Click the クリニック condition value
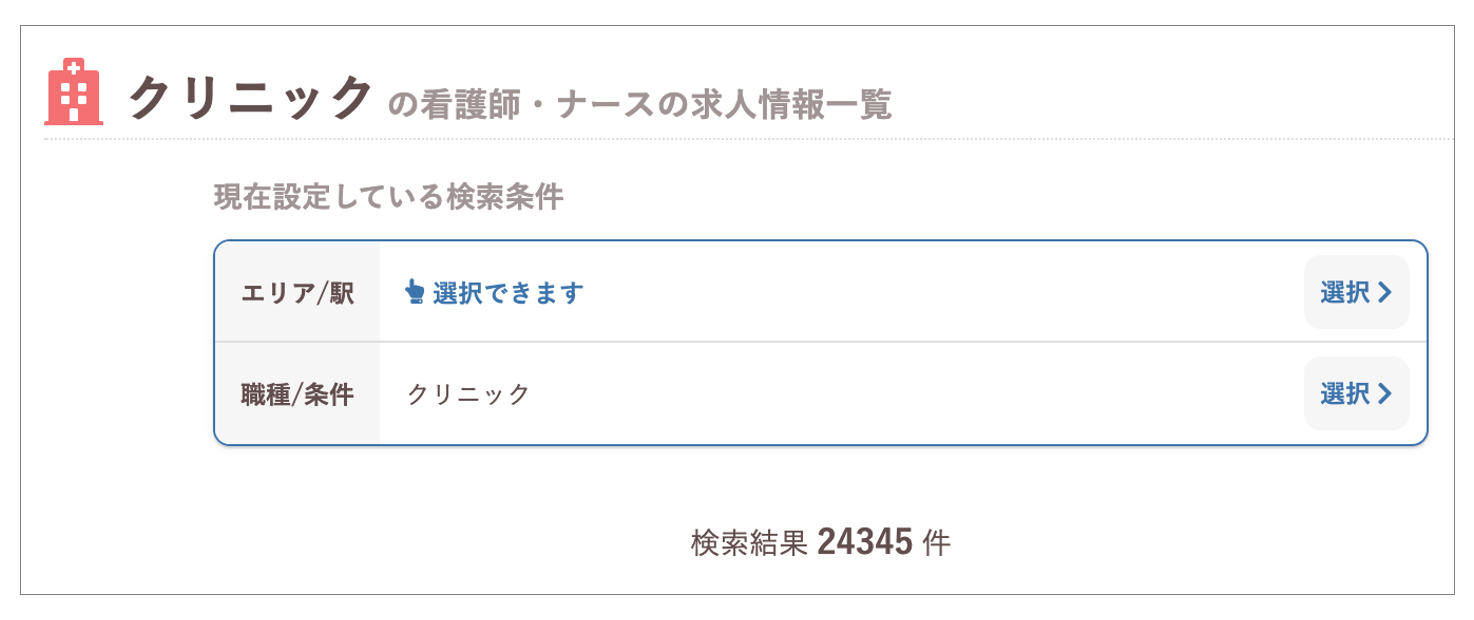 pos(468,395)
